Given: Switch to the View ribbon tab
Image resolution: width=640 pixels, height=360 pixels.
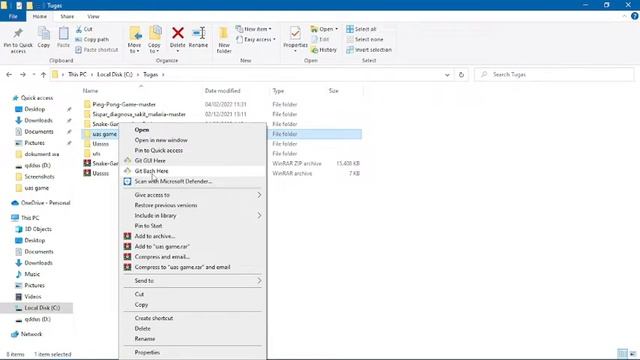Looking at the screenshot, I should (x=93, y=16).
